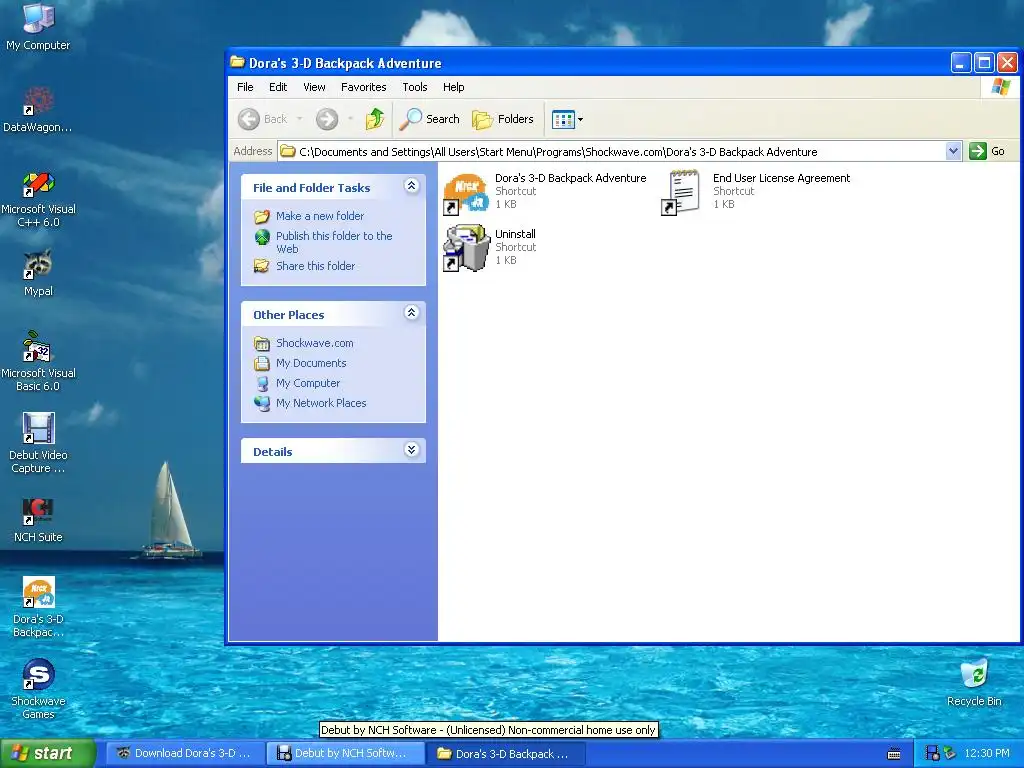Open the Back history dropdown arrow

(x=300, y=119)
